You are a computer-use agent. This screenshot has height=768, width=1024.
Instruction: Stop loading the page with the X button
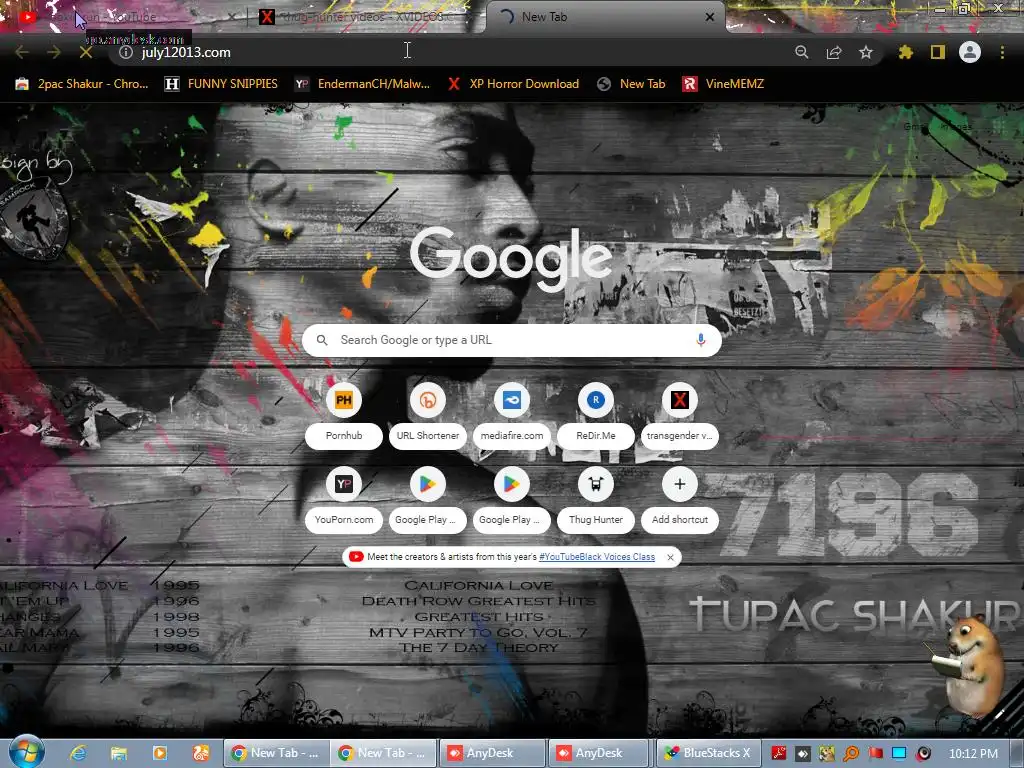pos(86,52)
